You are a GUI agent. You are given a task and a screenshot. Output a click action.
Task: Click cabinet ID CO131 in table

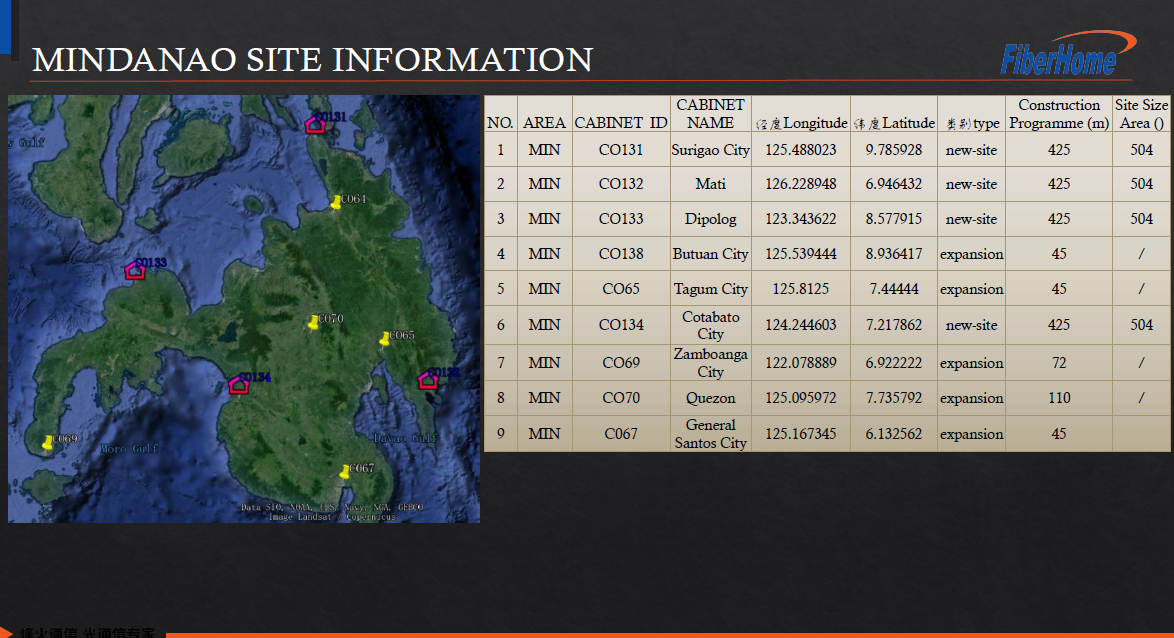point(621,150)
